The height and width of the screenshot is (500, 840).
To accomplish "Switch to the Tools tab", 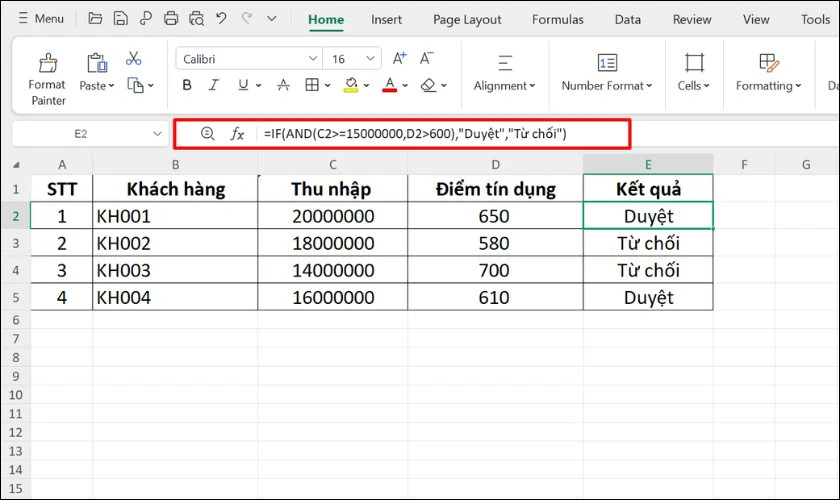I will coord(815,20).
